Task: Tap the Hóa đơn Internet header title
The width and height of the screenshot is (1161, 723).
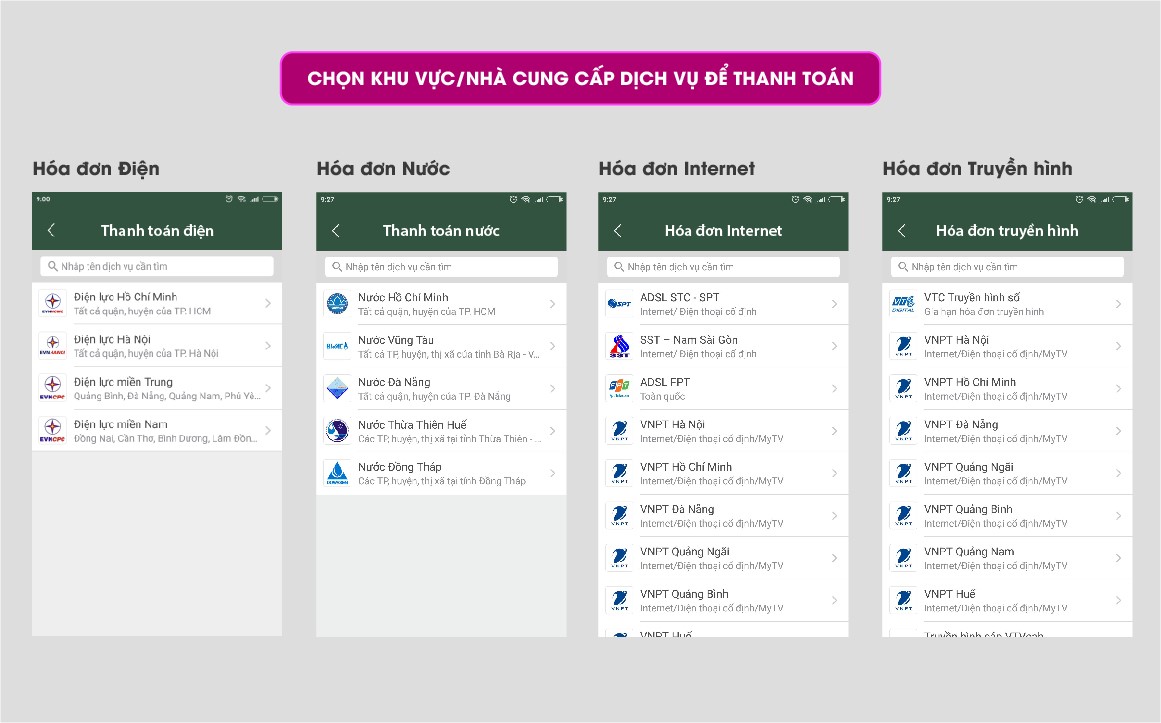Action: [x=723, y=230]
